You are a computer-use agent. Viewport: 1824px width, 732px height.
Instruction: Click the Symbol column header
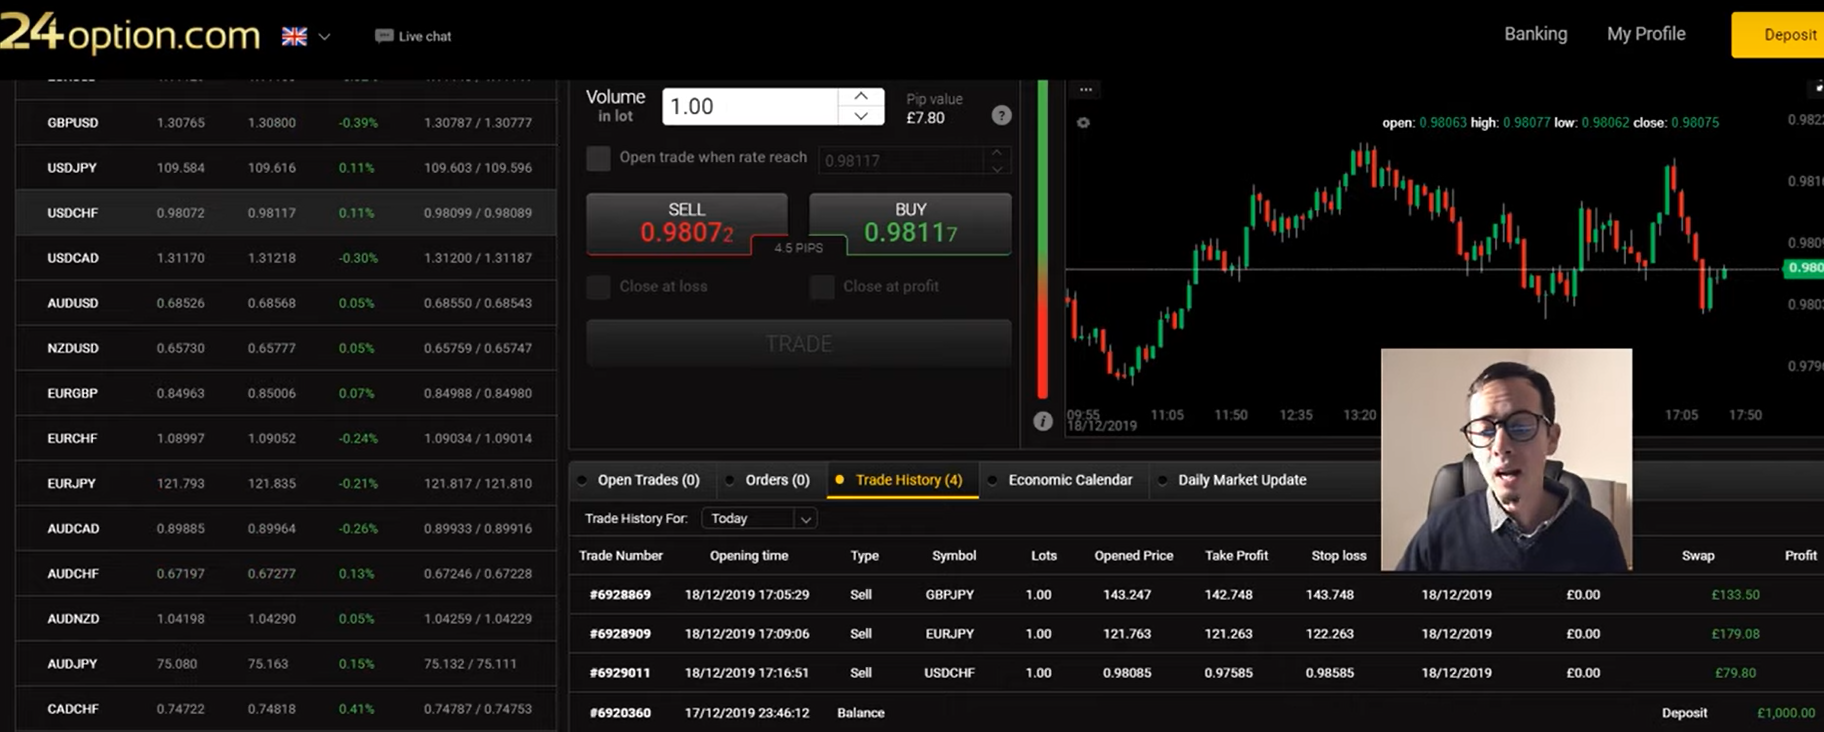954,556
